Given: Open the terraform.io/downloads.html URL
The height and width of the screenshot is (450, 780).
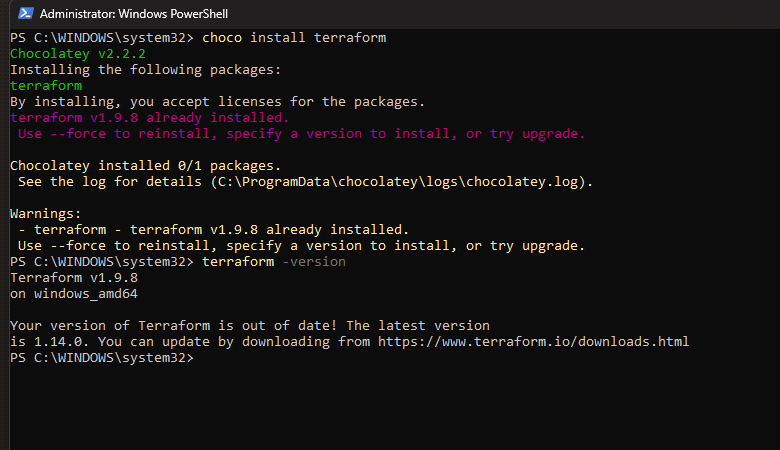Looking at the screenshot, I should pyautogui.click(x=533, y=342).
